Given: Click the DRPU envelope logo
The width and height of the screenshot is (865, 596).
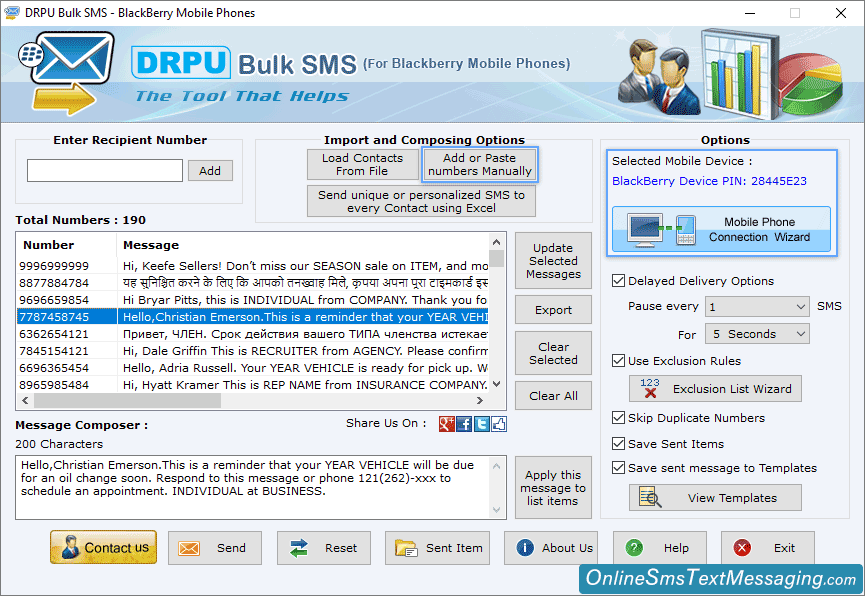Looking at the screenshot, I should (66, 72).
